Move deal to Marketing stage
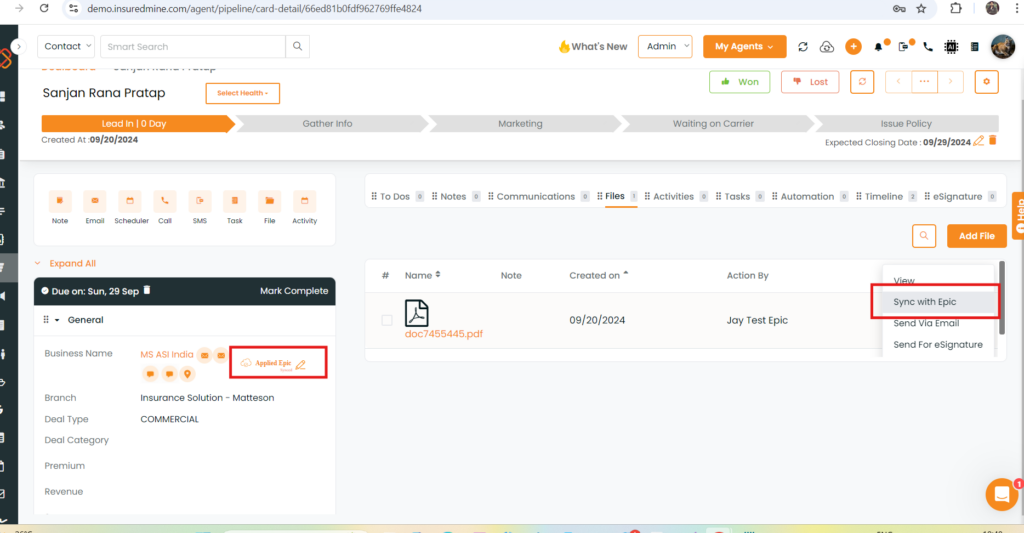Image resolution: width=1024 pixels, height=533 pixels. click(x=520, y=123)
